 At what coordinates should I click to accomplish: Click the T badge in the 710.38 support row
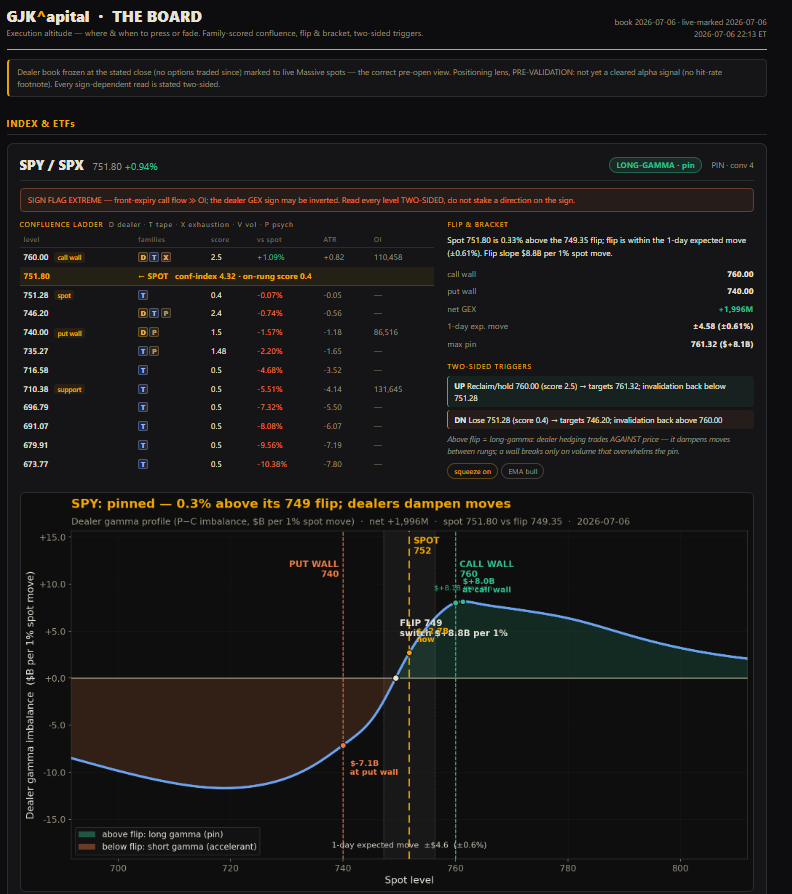pos(143,389)
